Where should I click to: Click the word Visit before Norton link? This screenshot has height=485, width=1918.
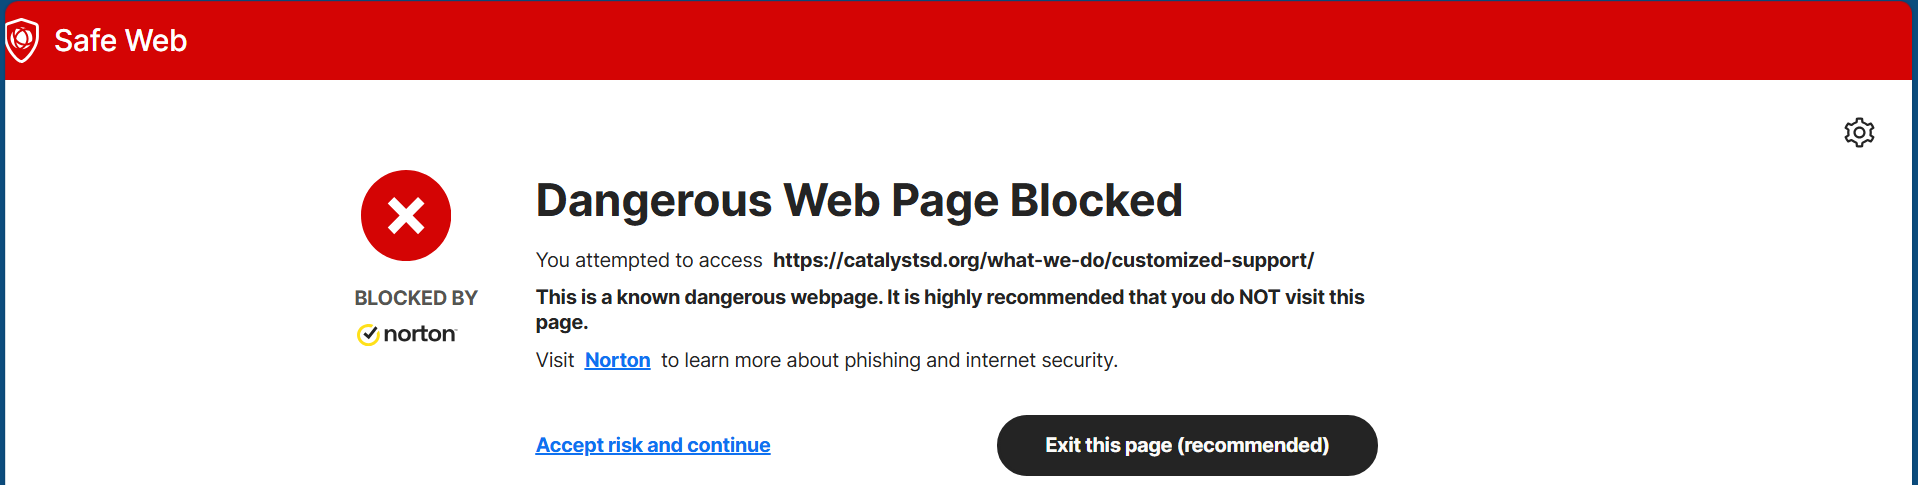pyautogui.click(x=555, y=360)
